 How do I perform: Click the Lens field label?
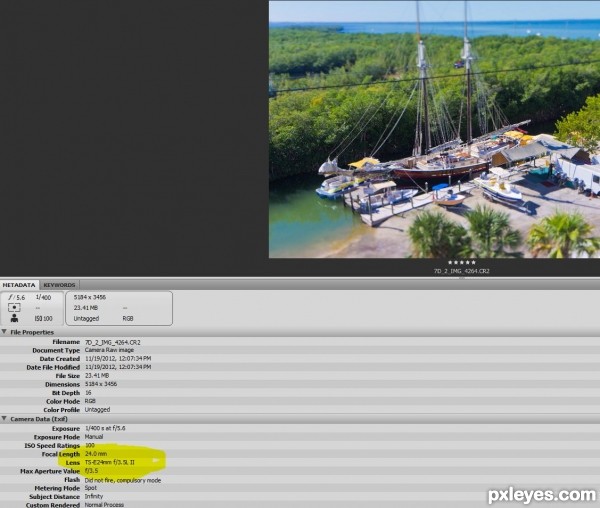pos(73,462)
